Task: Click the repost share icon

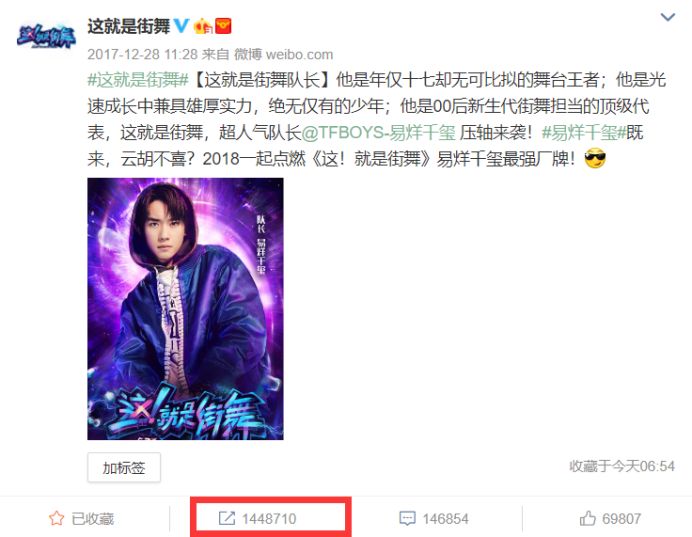Action: (x=227, y=518)
